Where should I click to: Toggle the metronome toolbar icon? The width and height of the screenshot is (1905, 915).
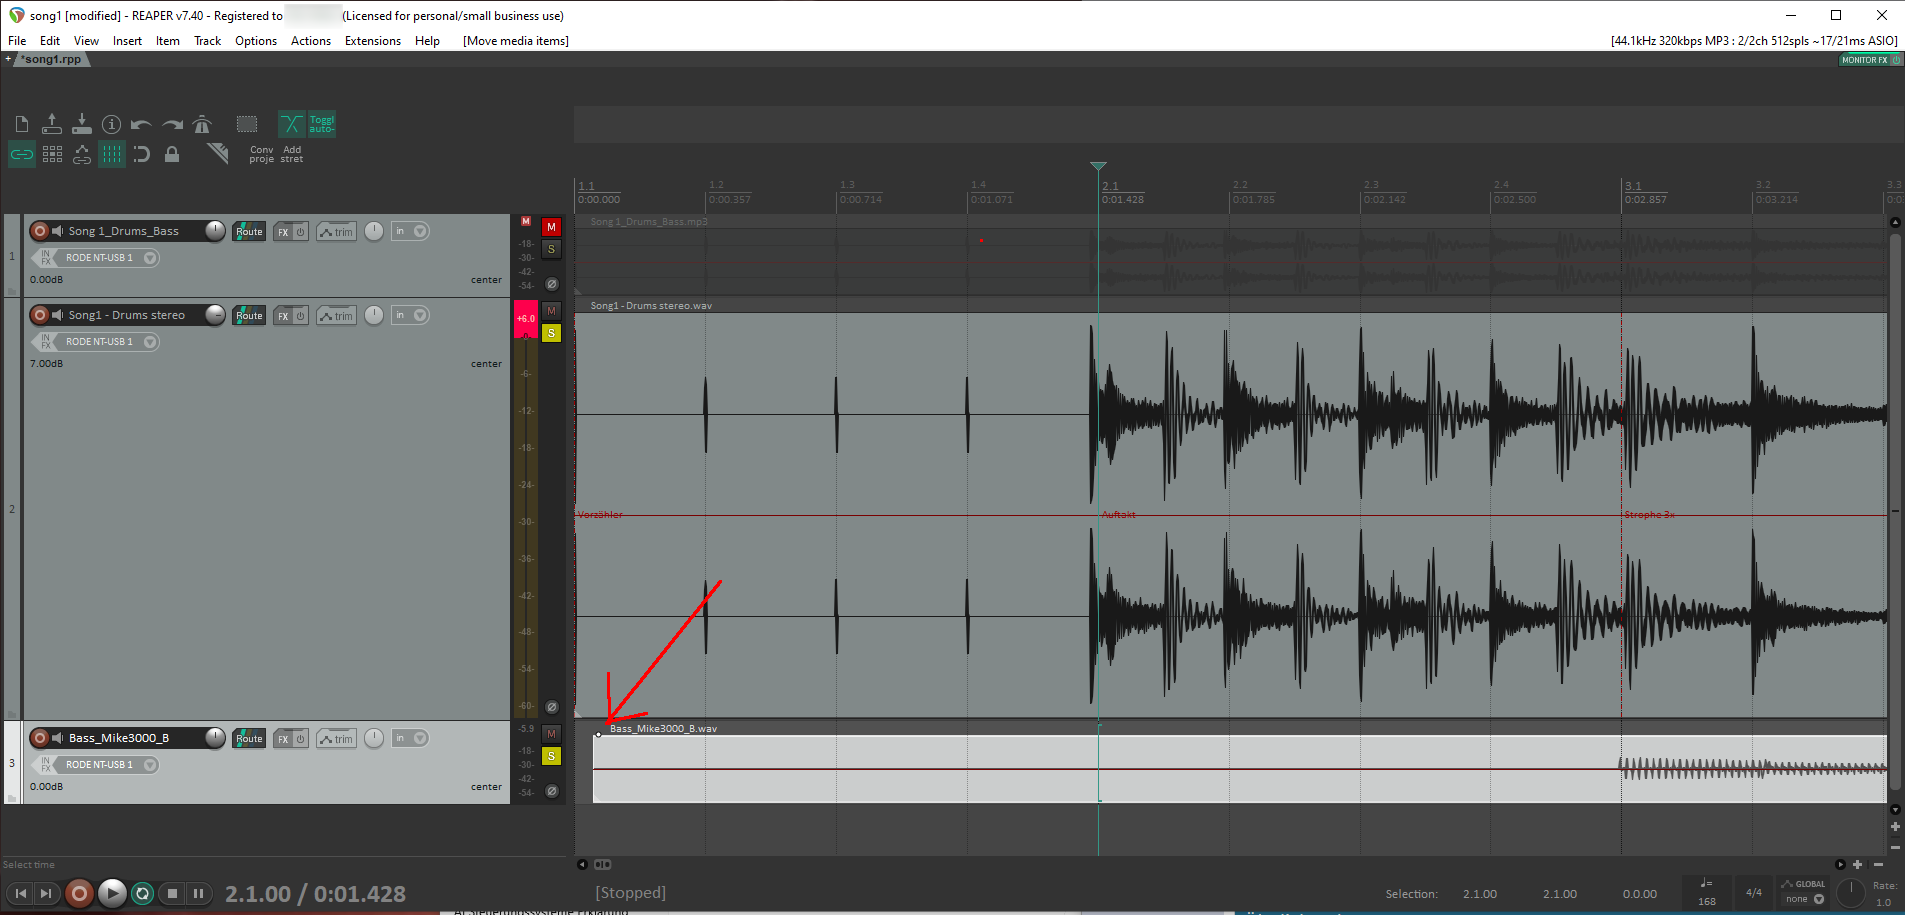coord(202,124)
